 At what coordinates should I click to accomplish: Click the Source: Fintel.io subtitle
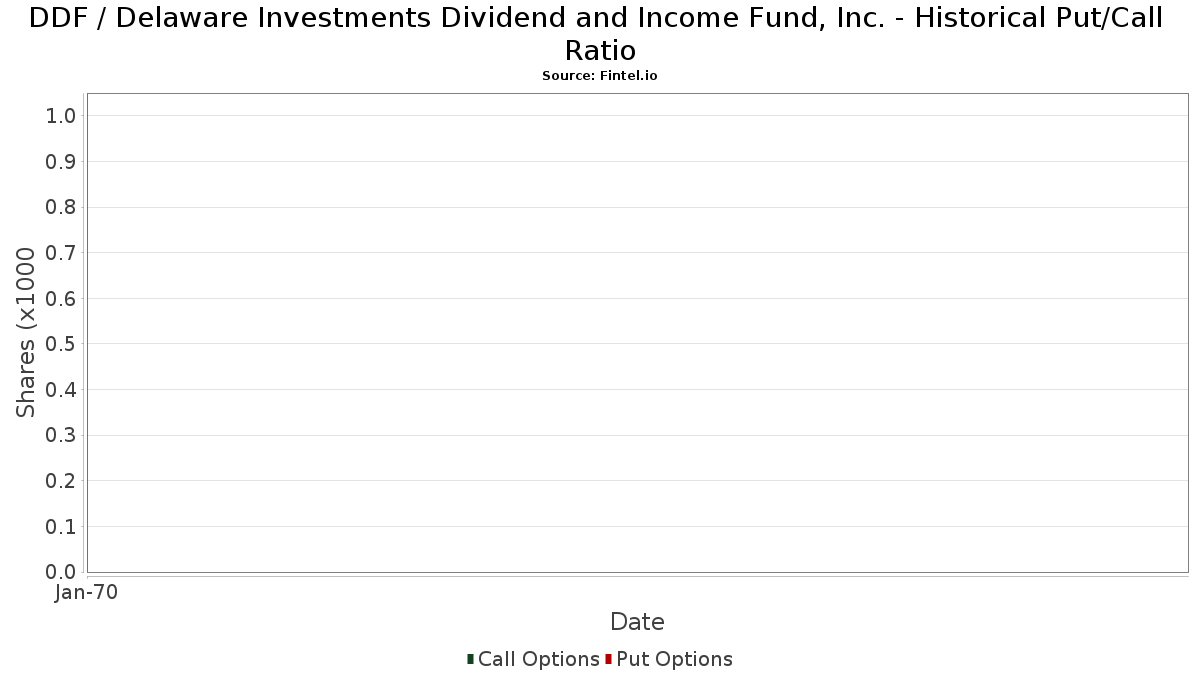600,76
